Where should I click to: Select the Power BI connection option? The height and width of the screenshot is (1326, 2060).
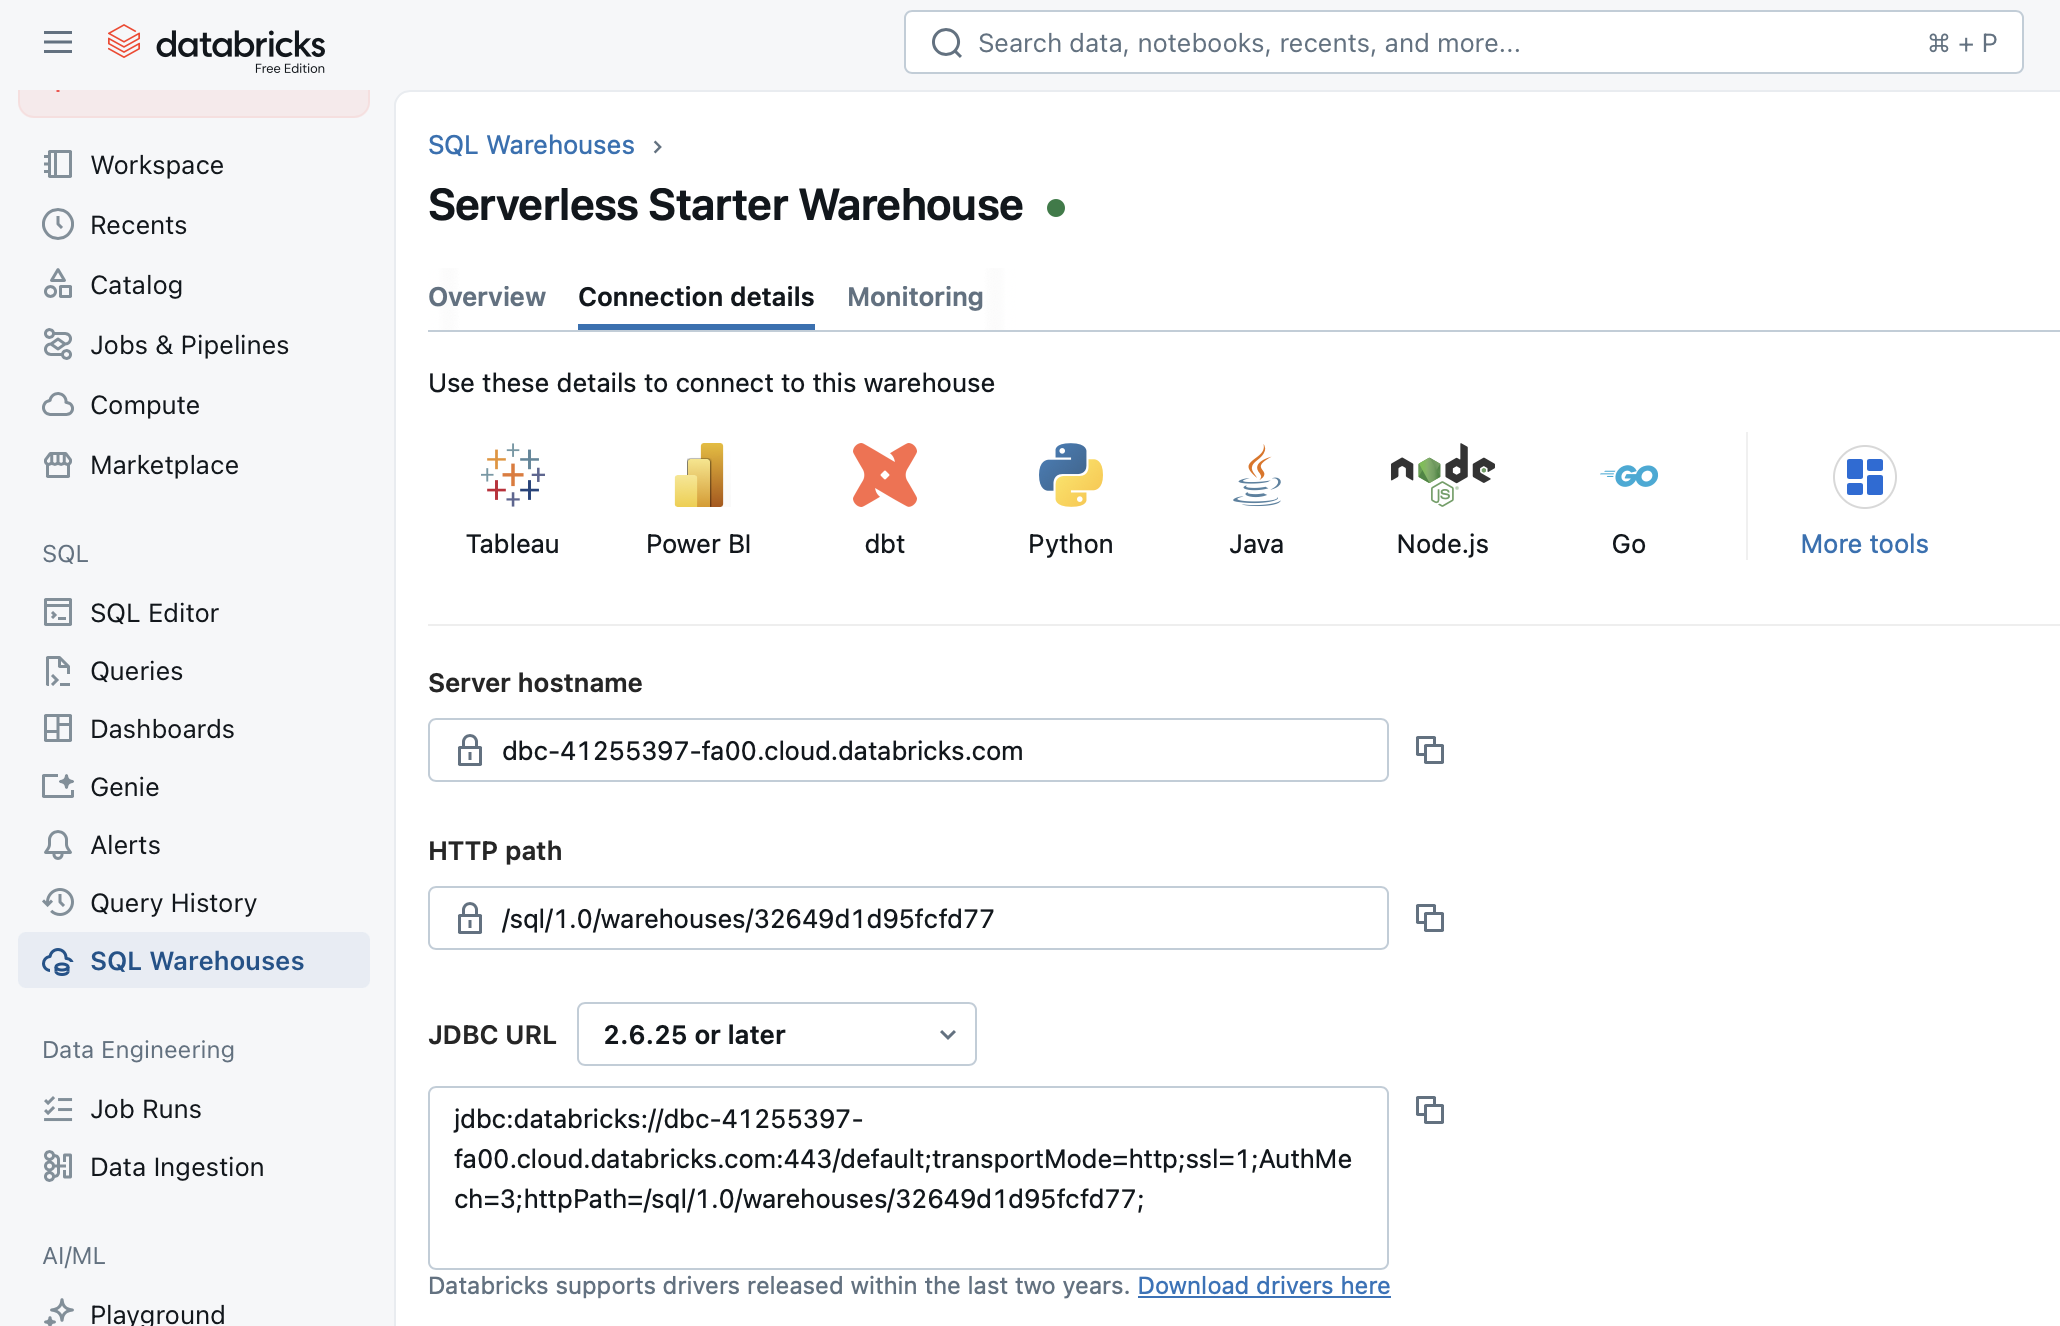(698, 497)
